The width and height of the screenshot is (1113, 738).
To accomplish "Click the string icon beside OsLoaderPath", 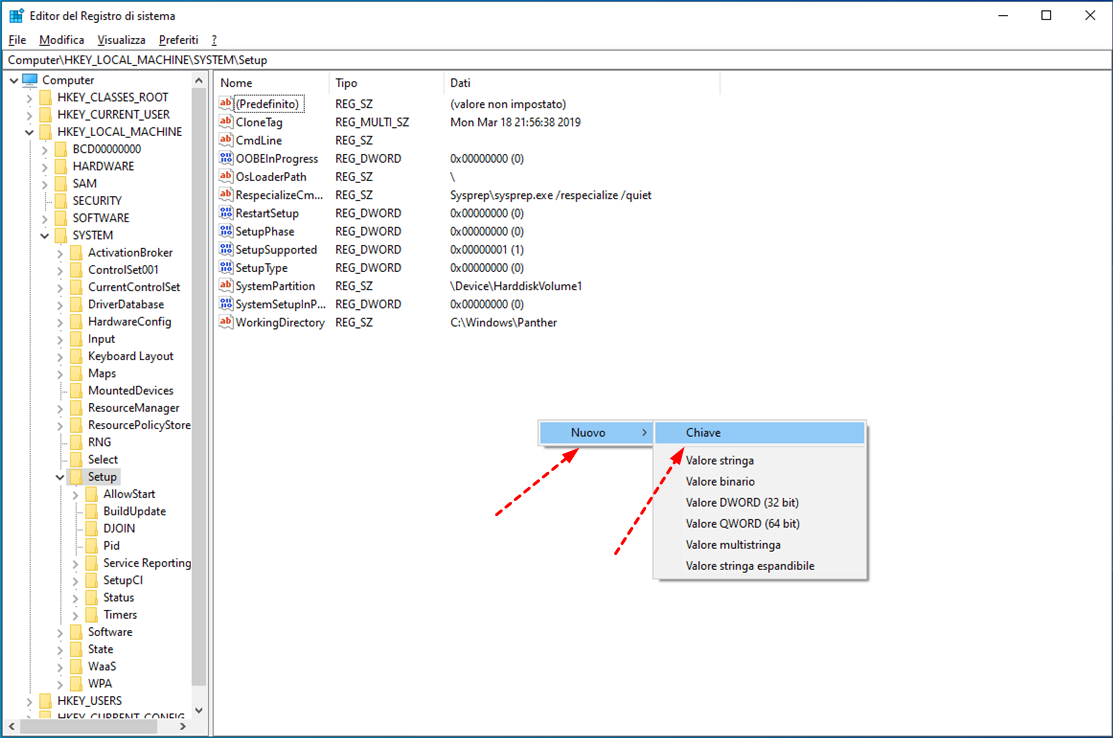I will coord(226,177).
